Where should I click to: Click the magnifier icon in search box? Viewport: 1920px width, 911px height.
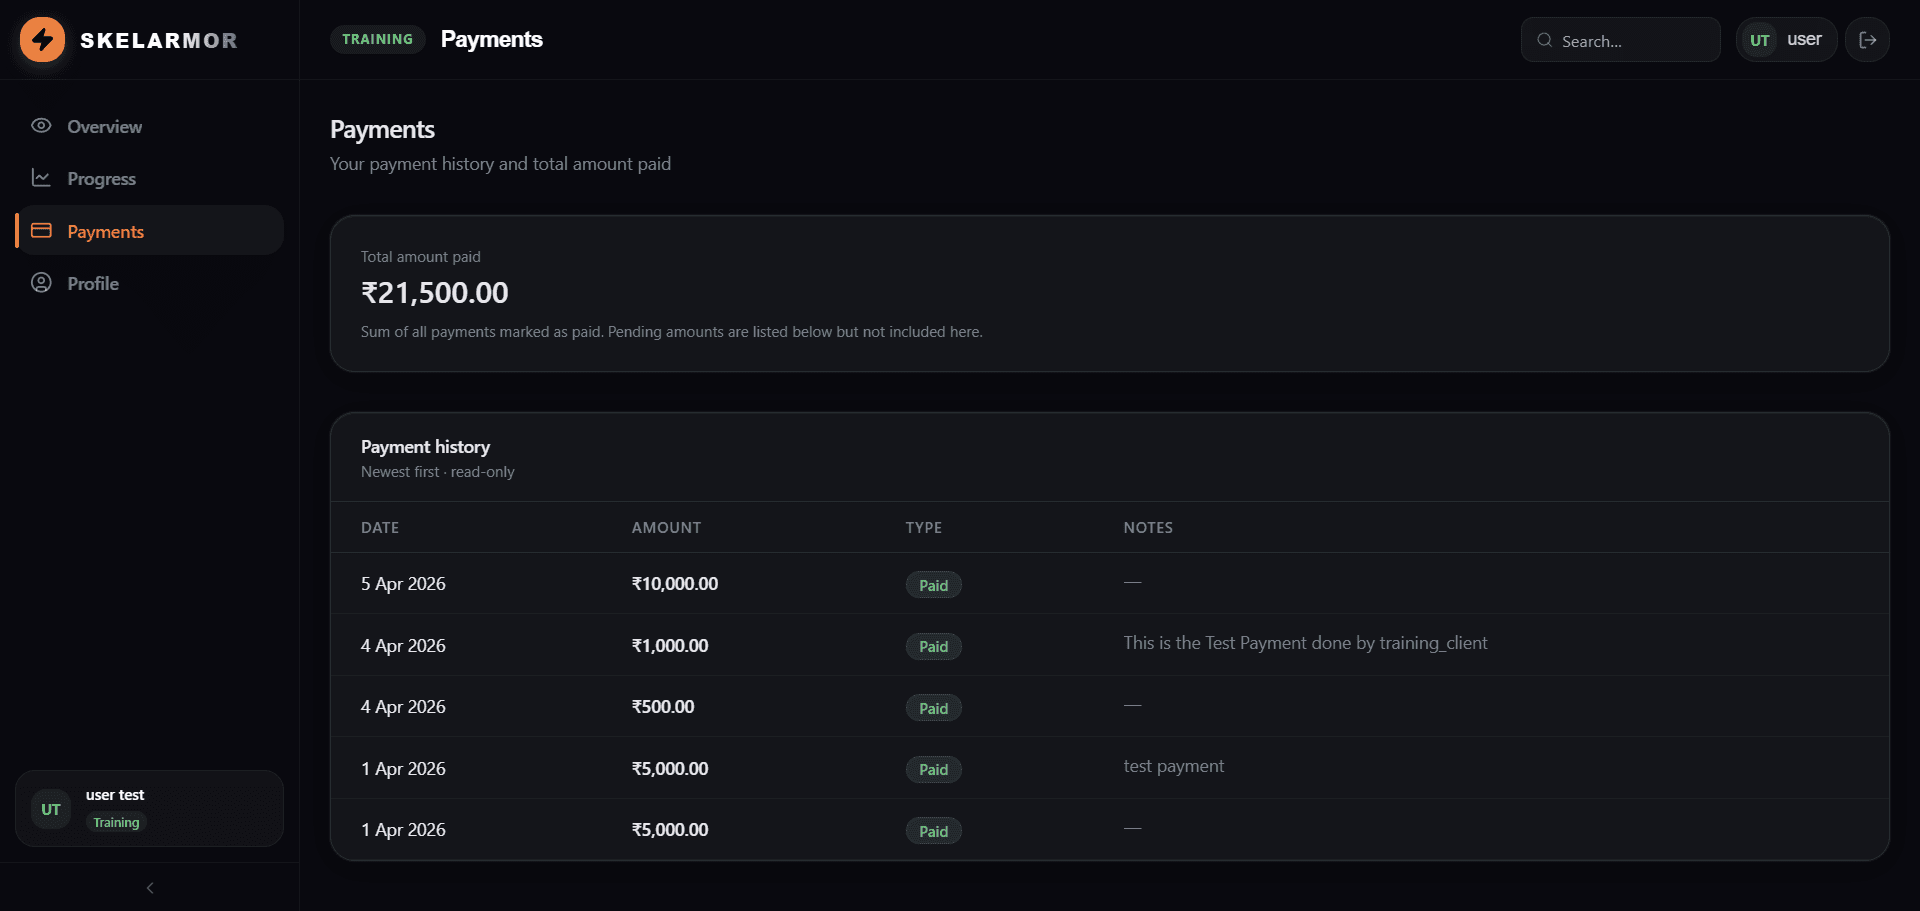click(x=1545, y=40)
